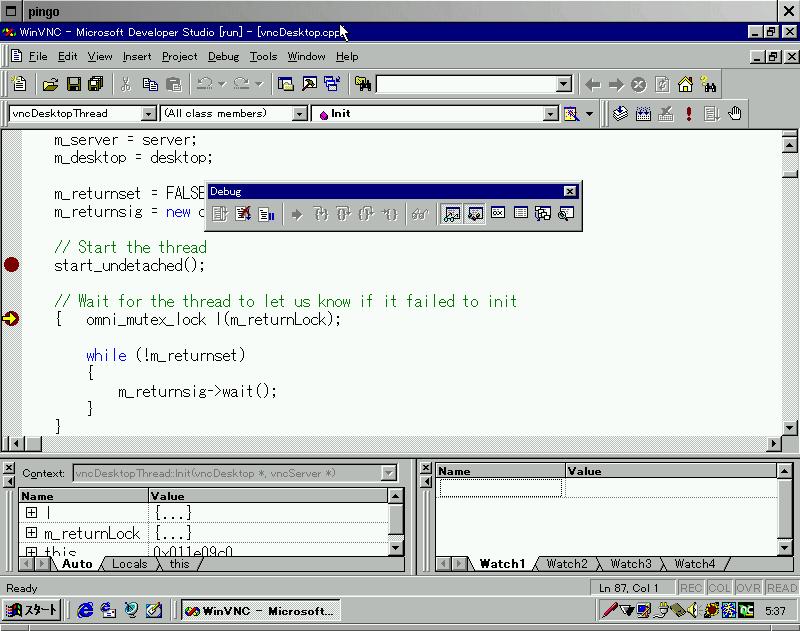Screen dimensions: 800x631
Task: Click Show Next Statement arrow in Debug toolbar
Action: coord(297,214)
